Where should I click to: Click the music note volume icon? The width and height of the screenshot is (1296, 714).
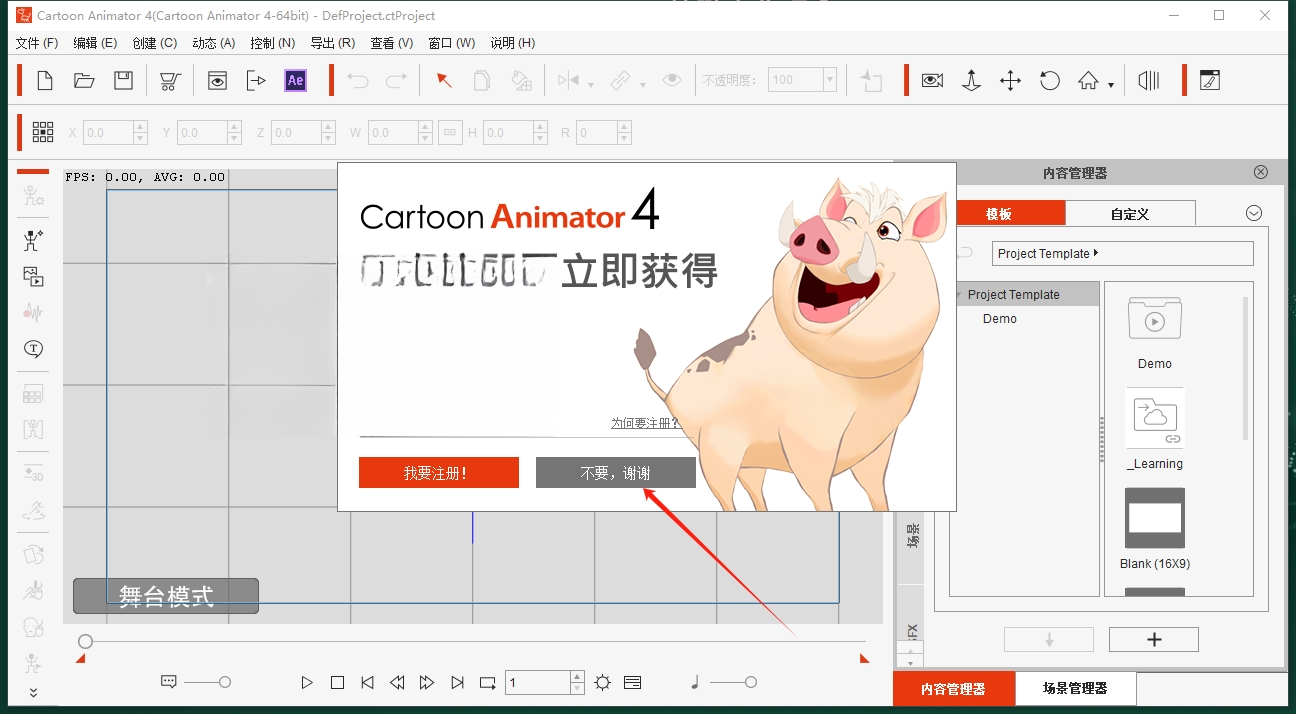point(695,682)
